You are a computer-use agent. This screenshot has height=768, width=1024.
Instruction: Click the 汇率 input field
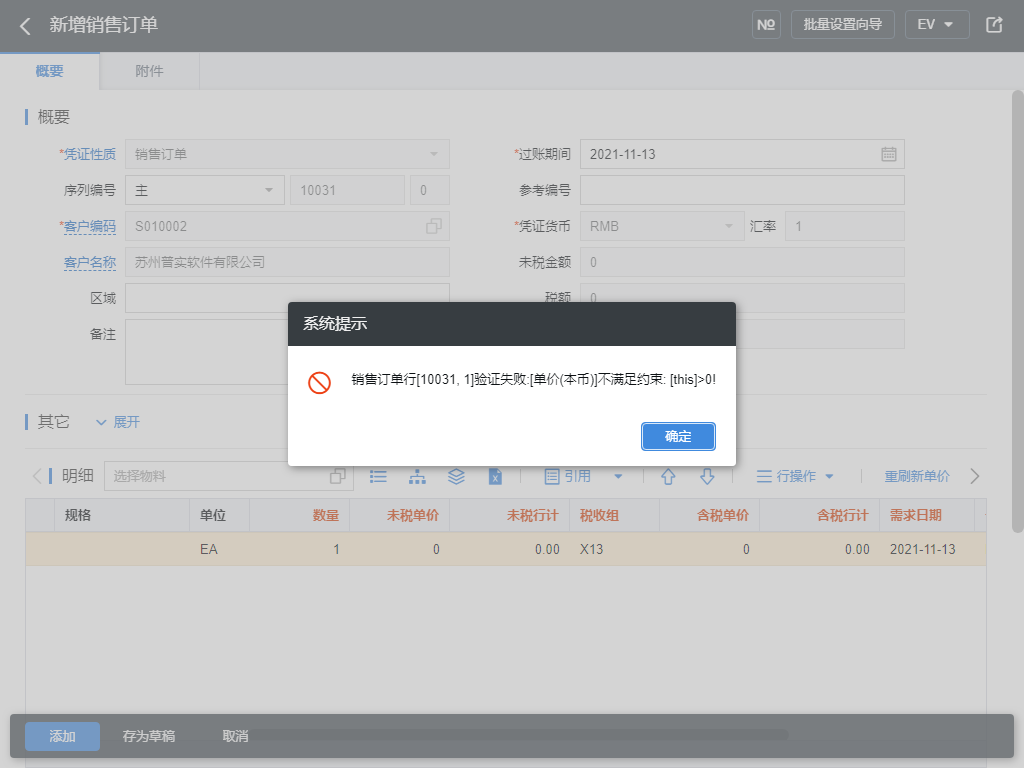pos(844,226)
